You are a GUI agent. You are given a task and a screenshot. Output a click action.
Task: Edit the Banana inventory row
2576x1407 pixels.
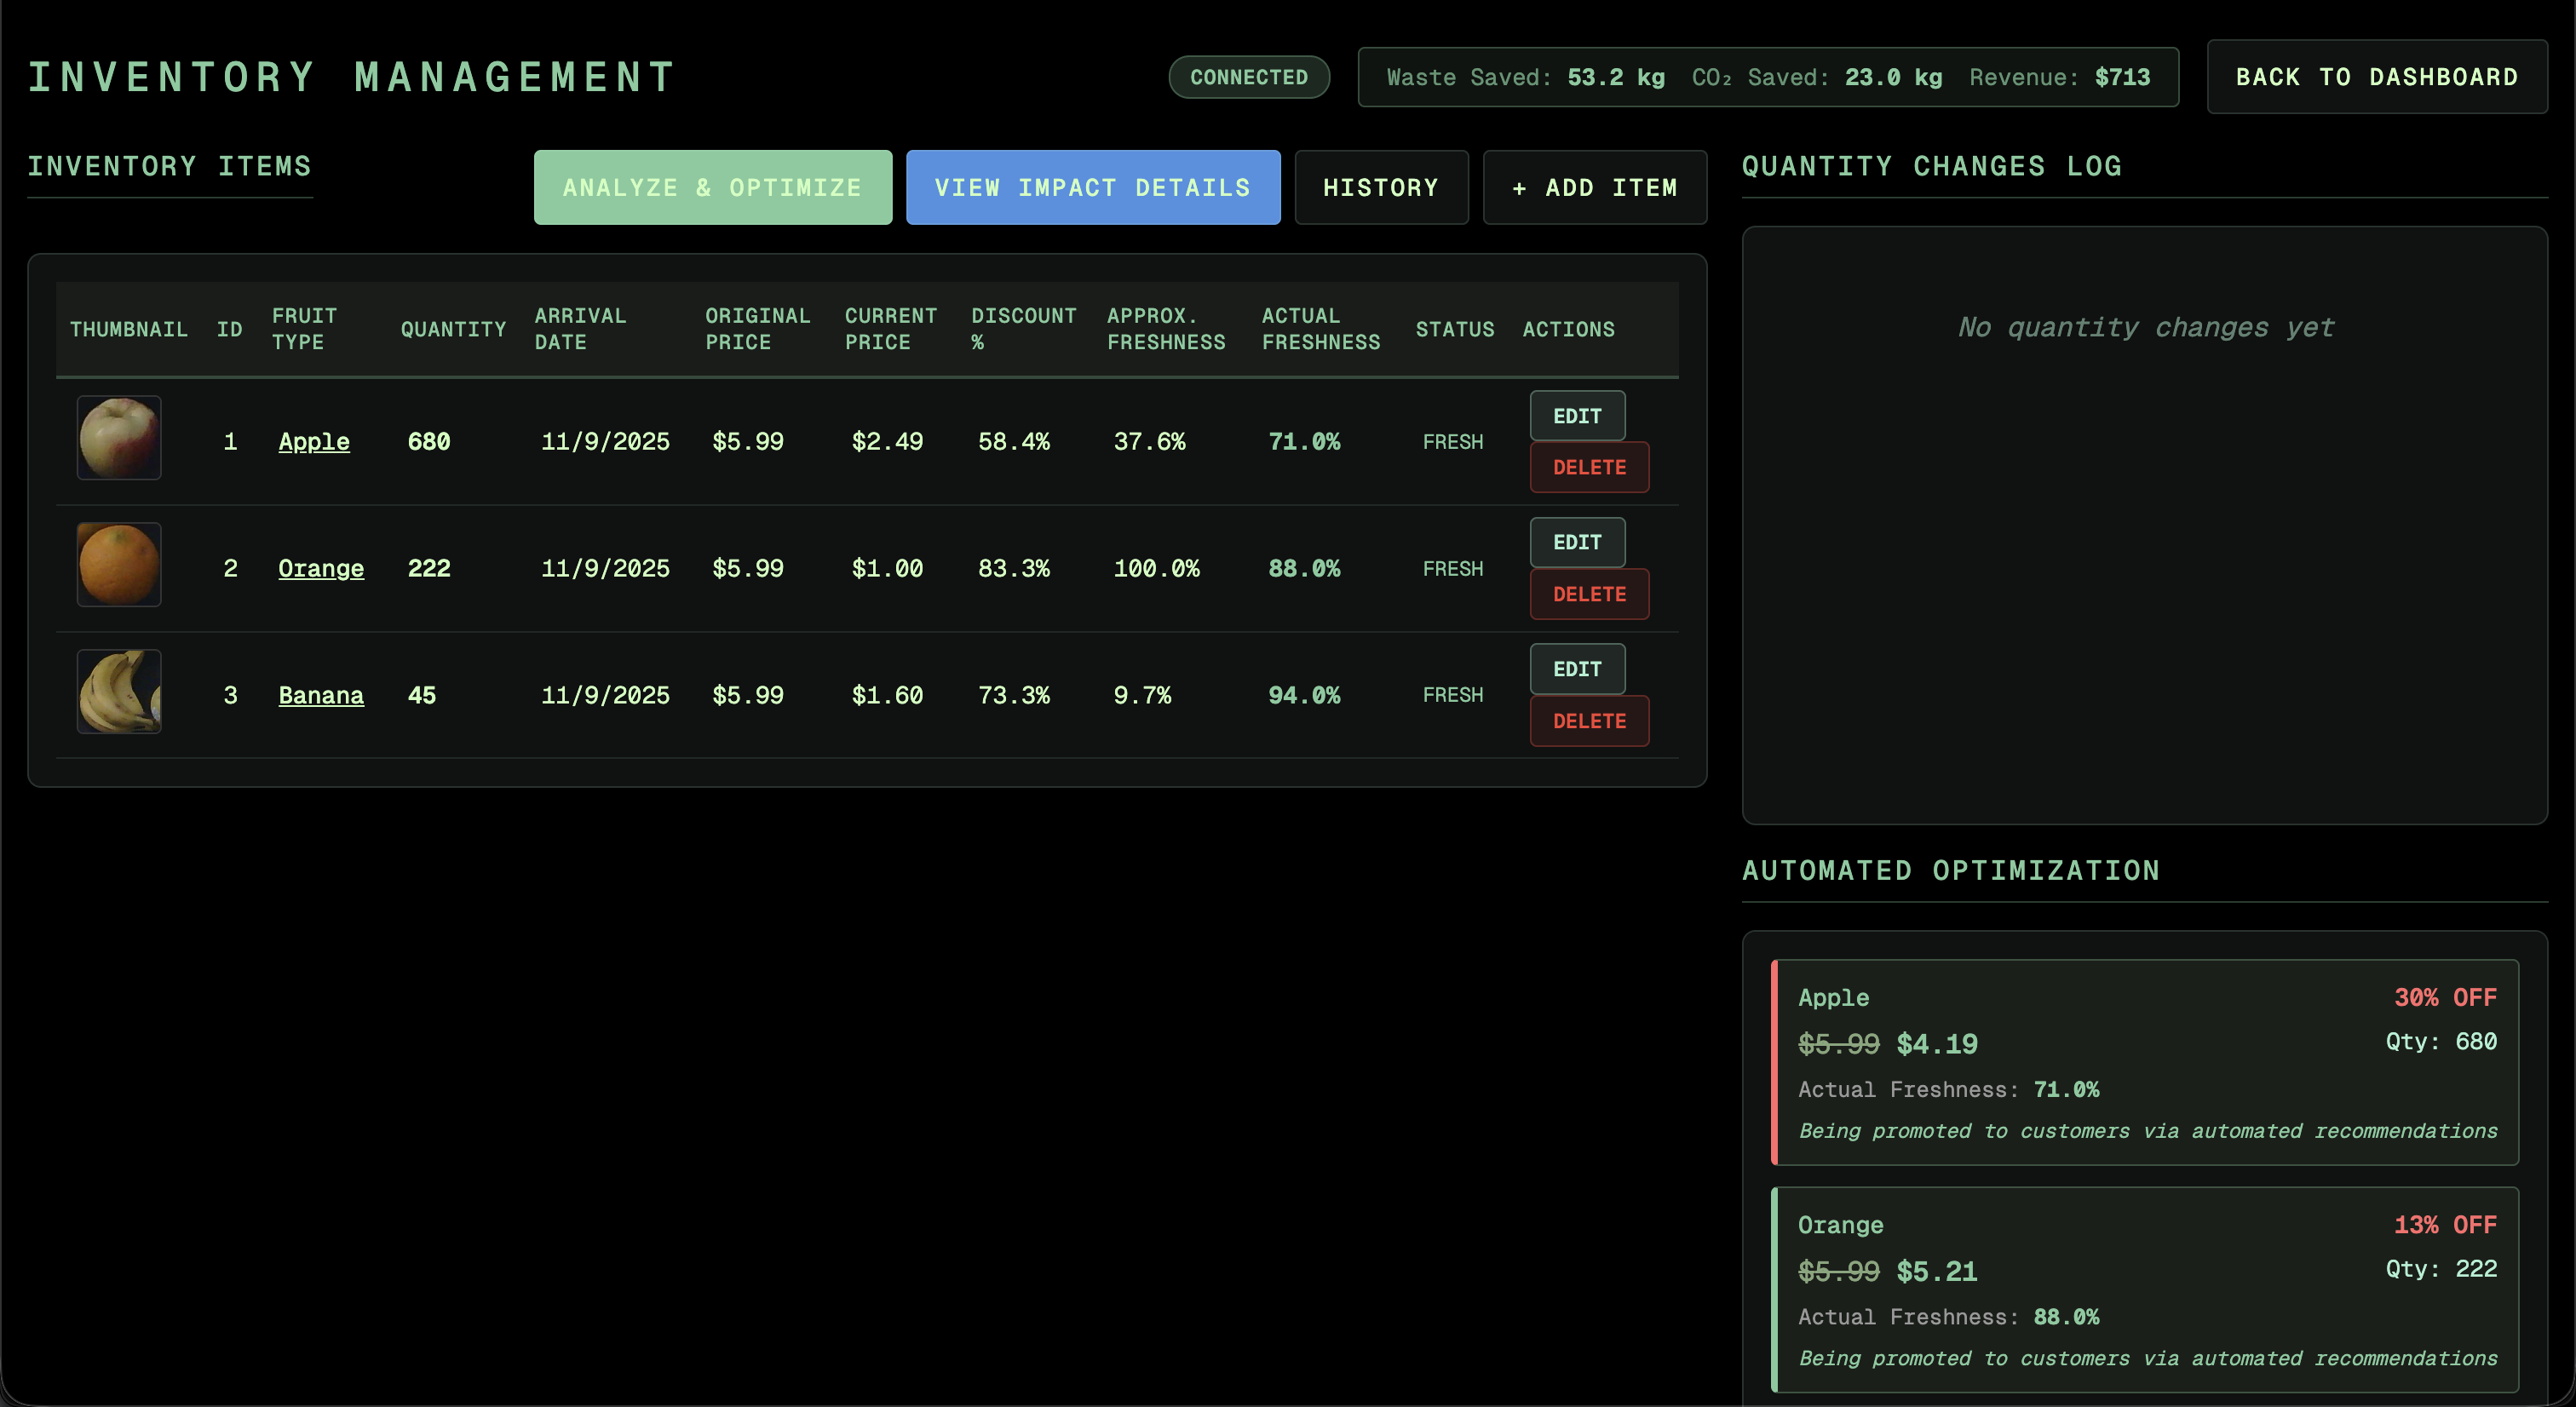point(1576,668)
